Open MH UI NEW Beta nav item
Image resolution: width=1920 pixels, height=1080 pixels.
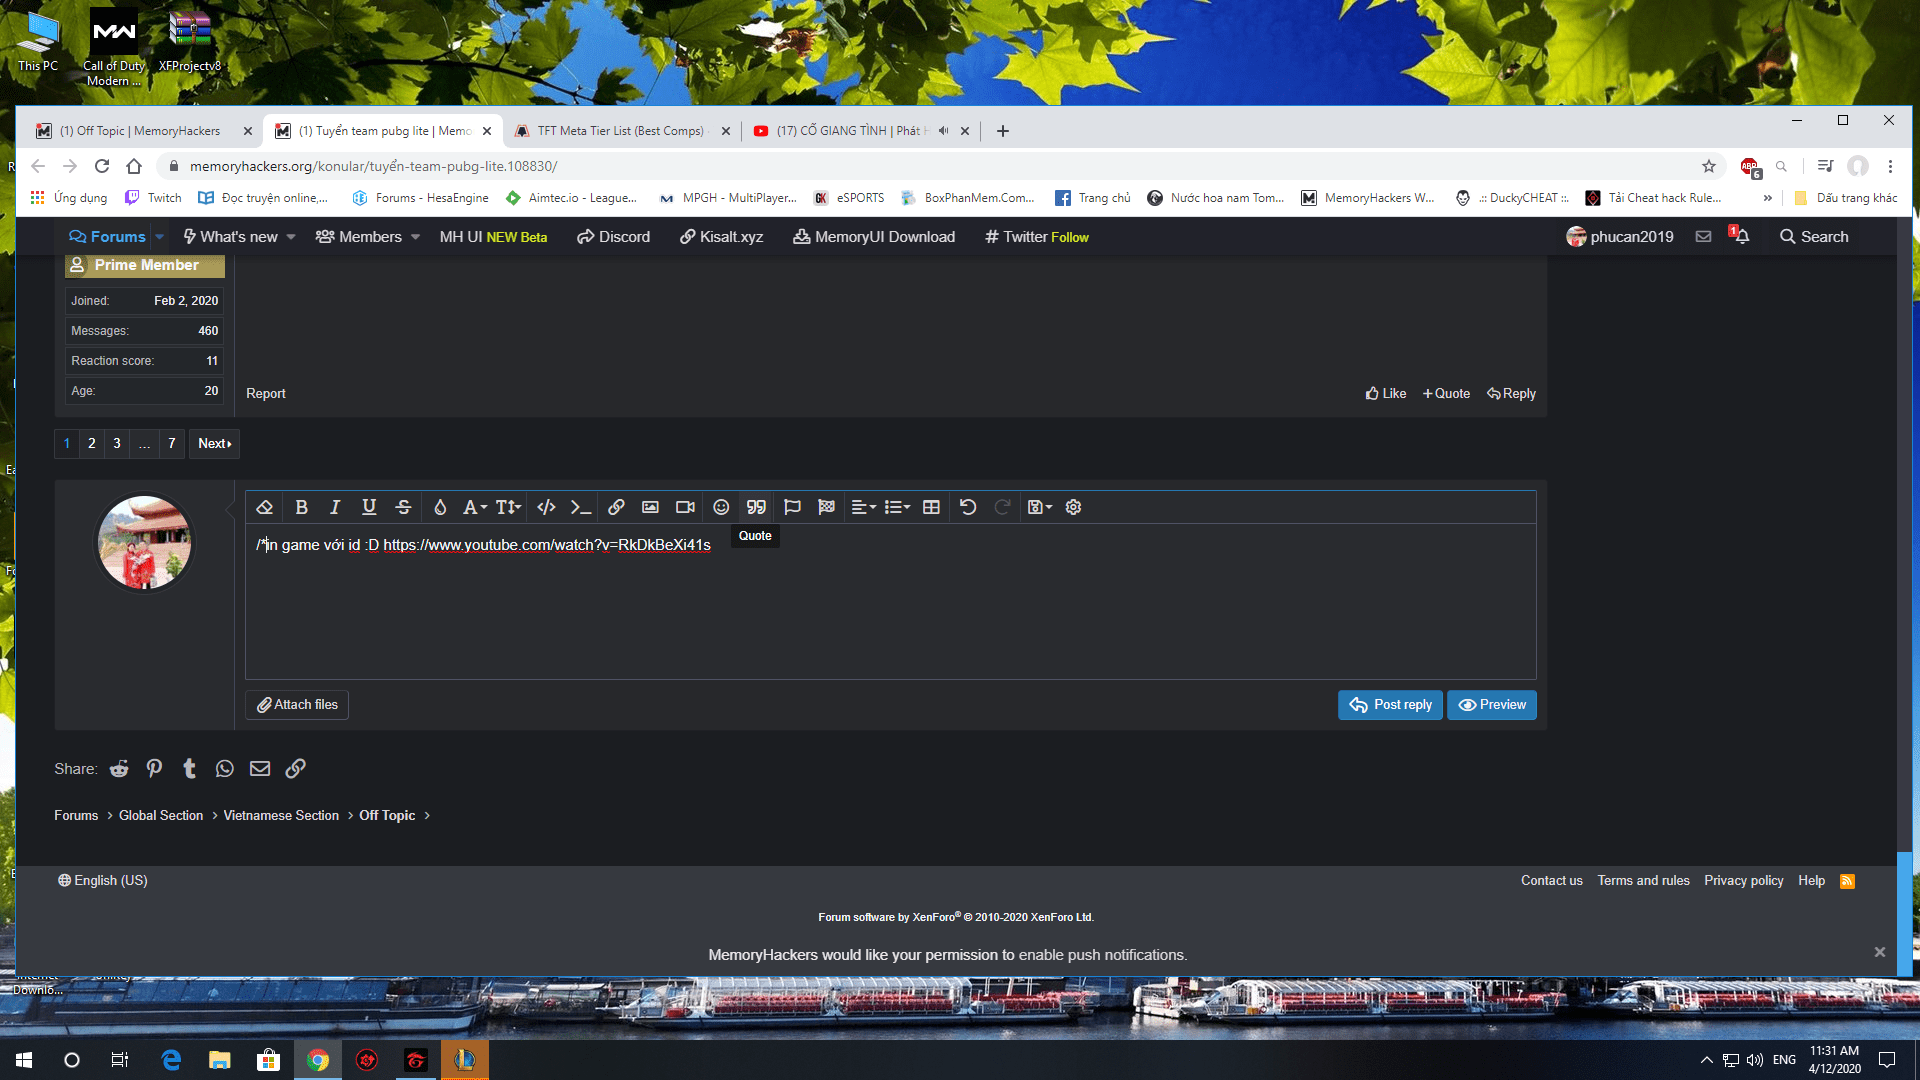[493, 237]
